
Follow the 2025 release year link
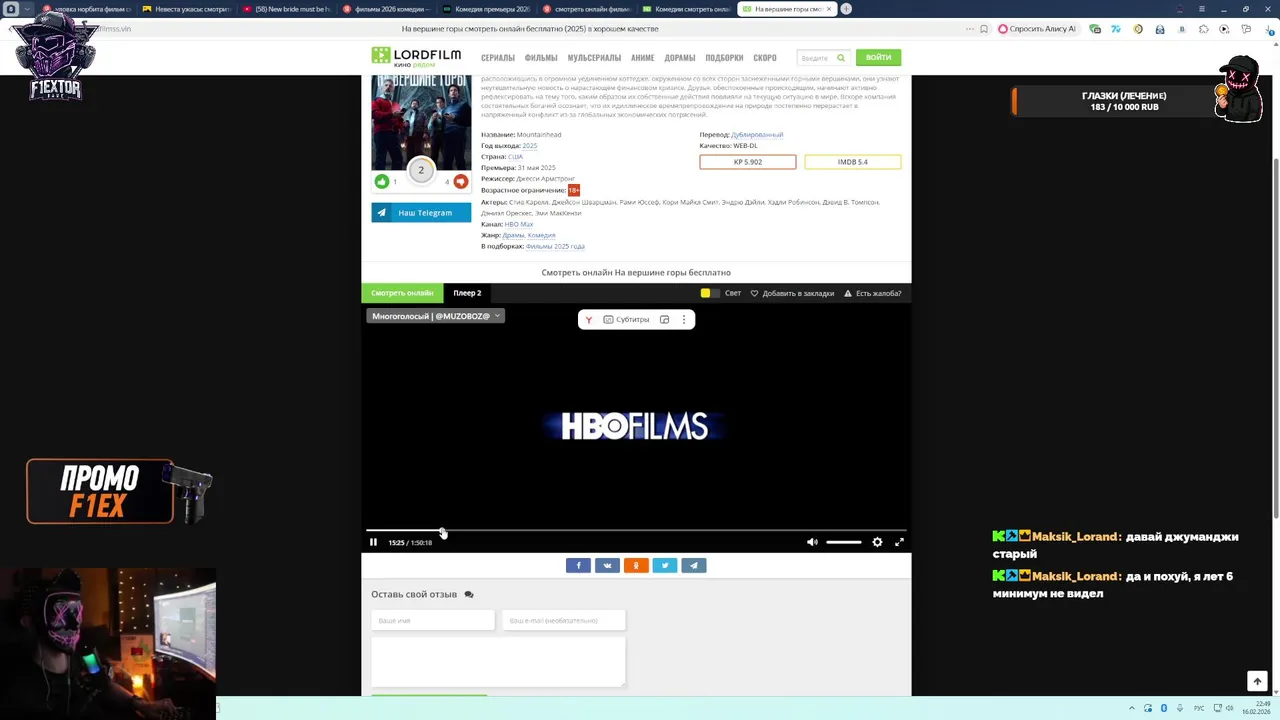(x=530, y=146)
